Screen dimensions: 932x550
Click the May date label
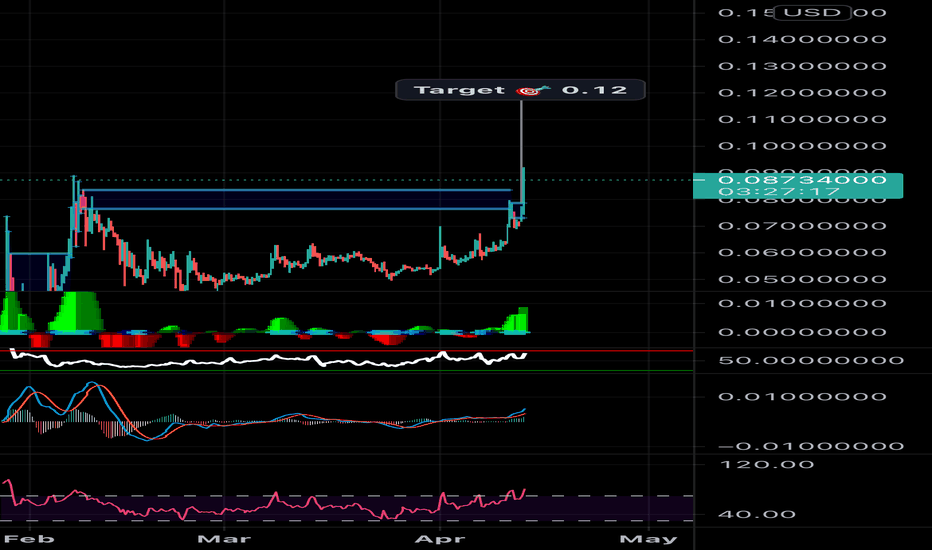[648, 539]
